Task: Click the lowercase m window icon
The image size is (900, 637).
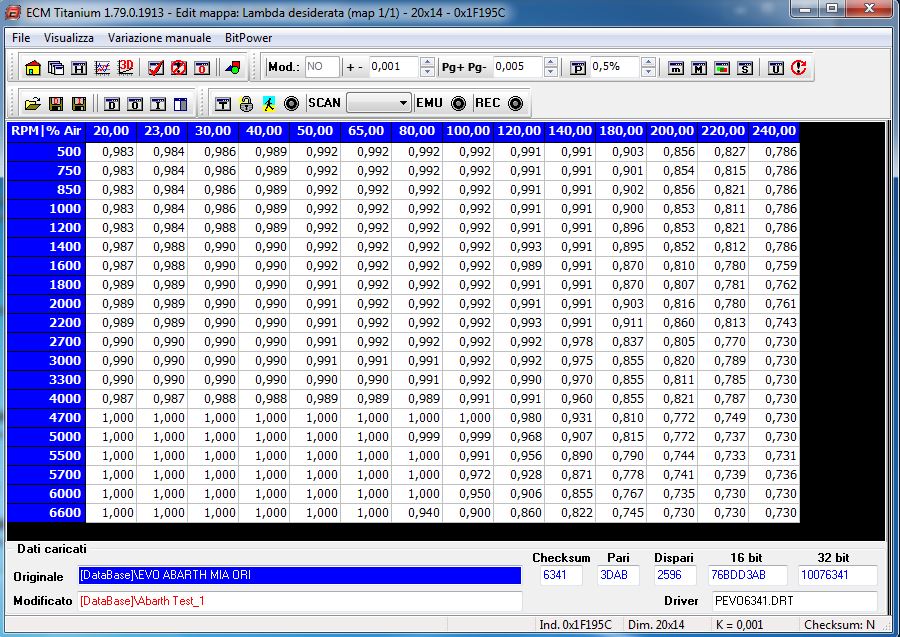Action: (676, 68)
